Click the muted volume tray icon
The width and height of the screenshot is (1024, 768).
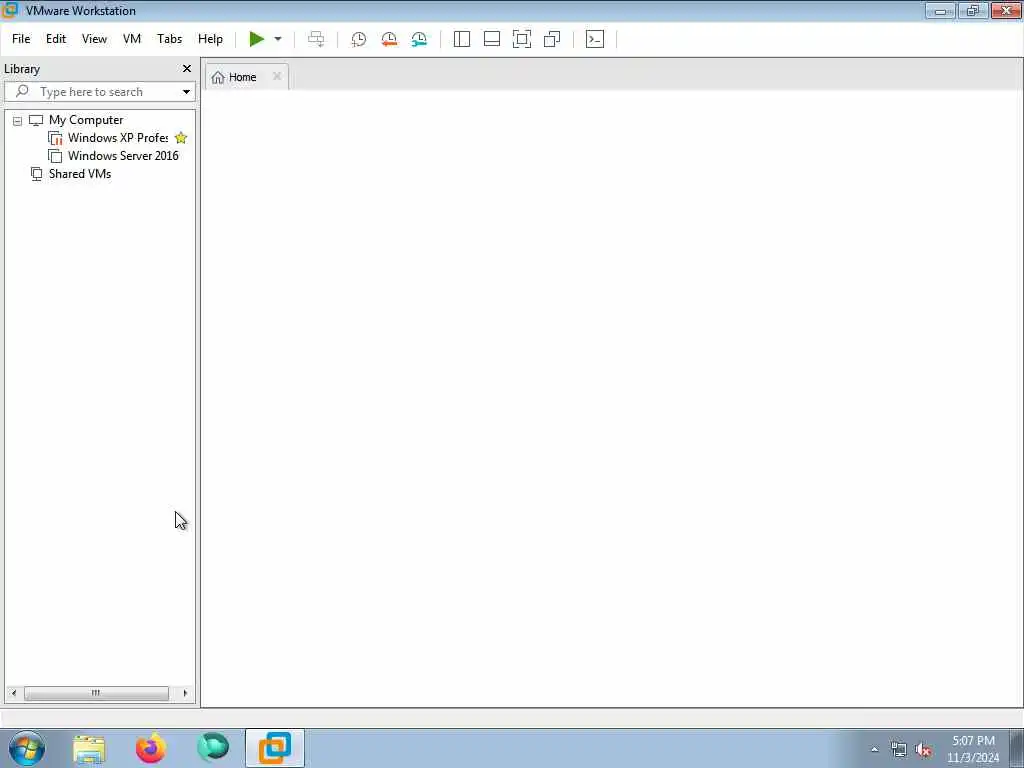tap(923, 750)
